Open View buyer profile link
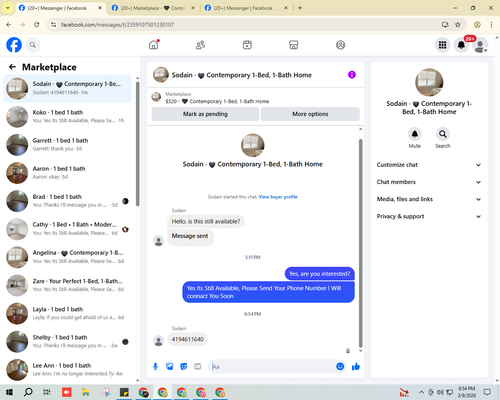This screenshot has height=400, width=500. pos(278,197)
